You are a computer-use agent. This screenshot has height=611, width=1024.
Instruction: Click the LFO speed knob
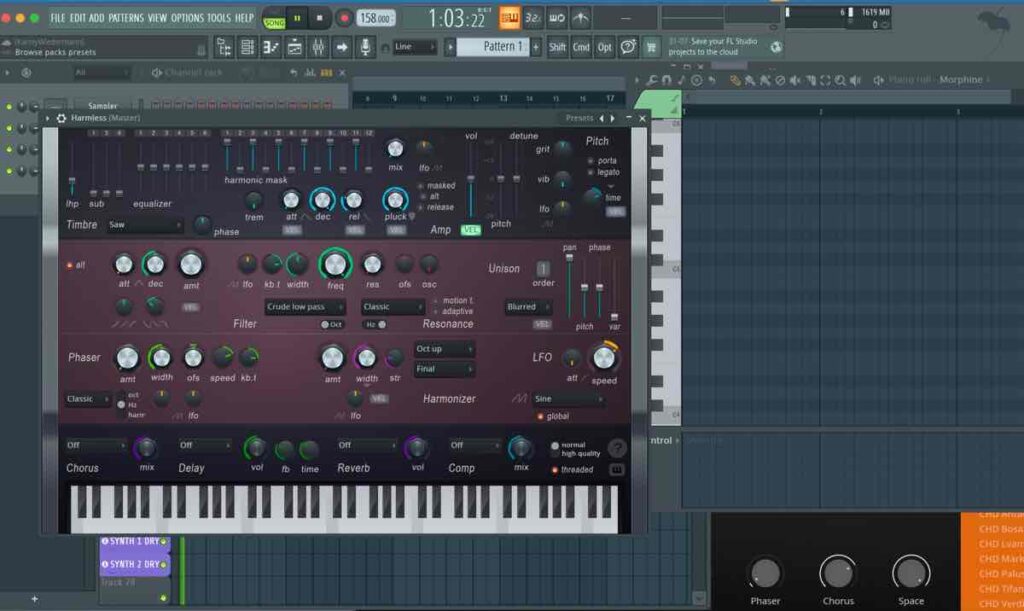604,358
